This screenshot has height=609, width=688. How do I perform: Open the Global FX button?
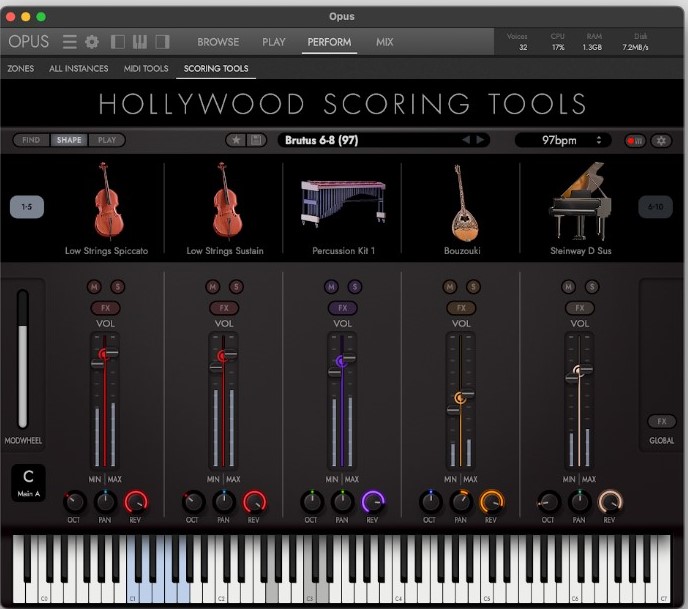662,422
